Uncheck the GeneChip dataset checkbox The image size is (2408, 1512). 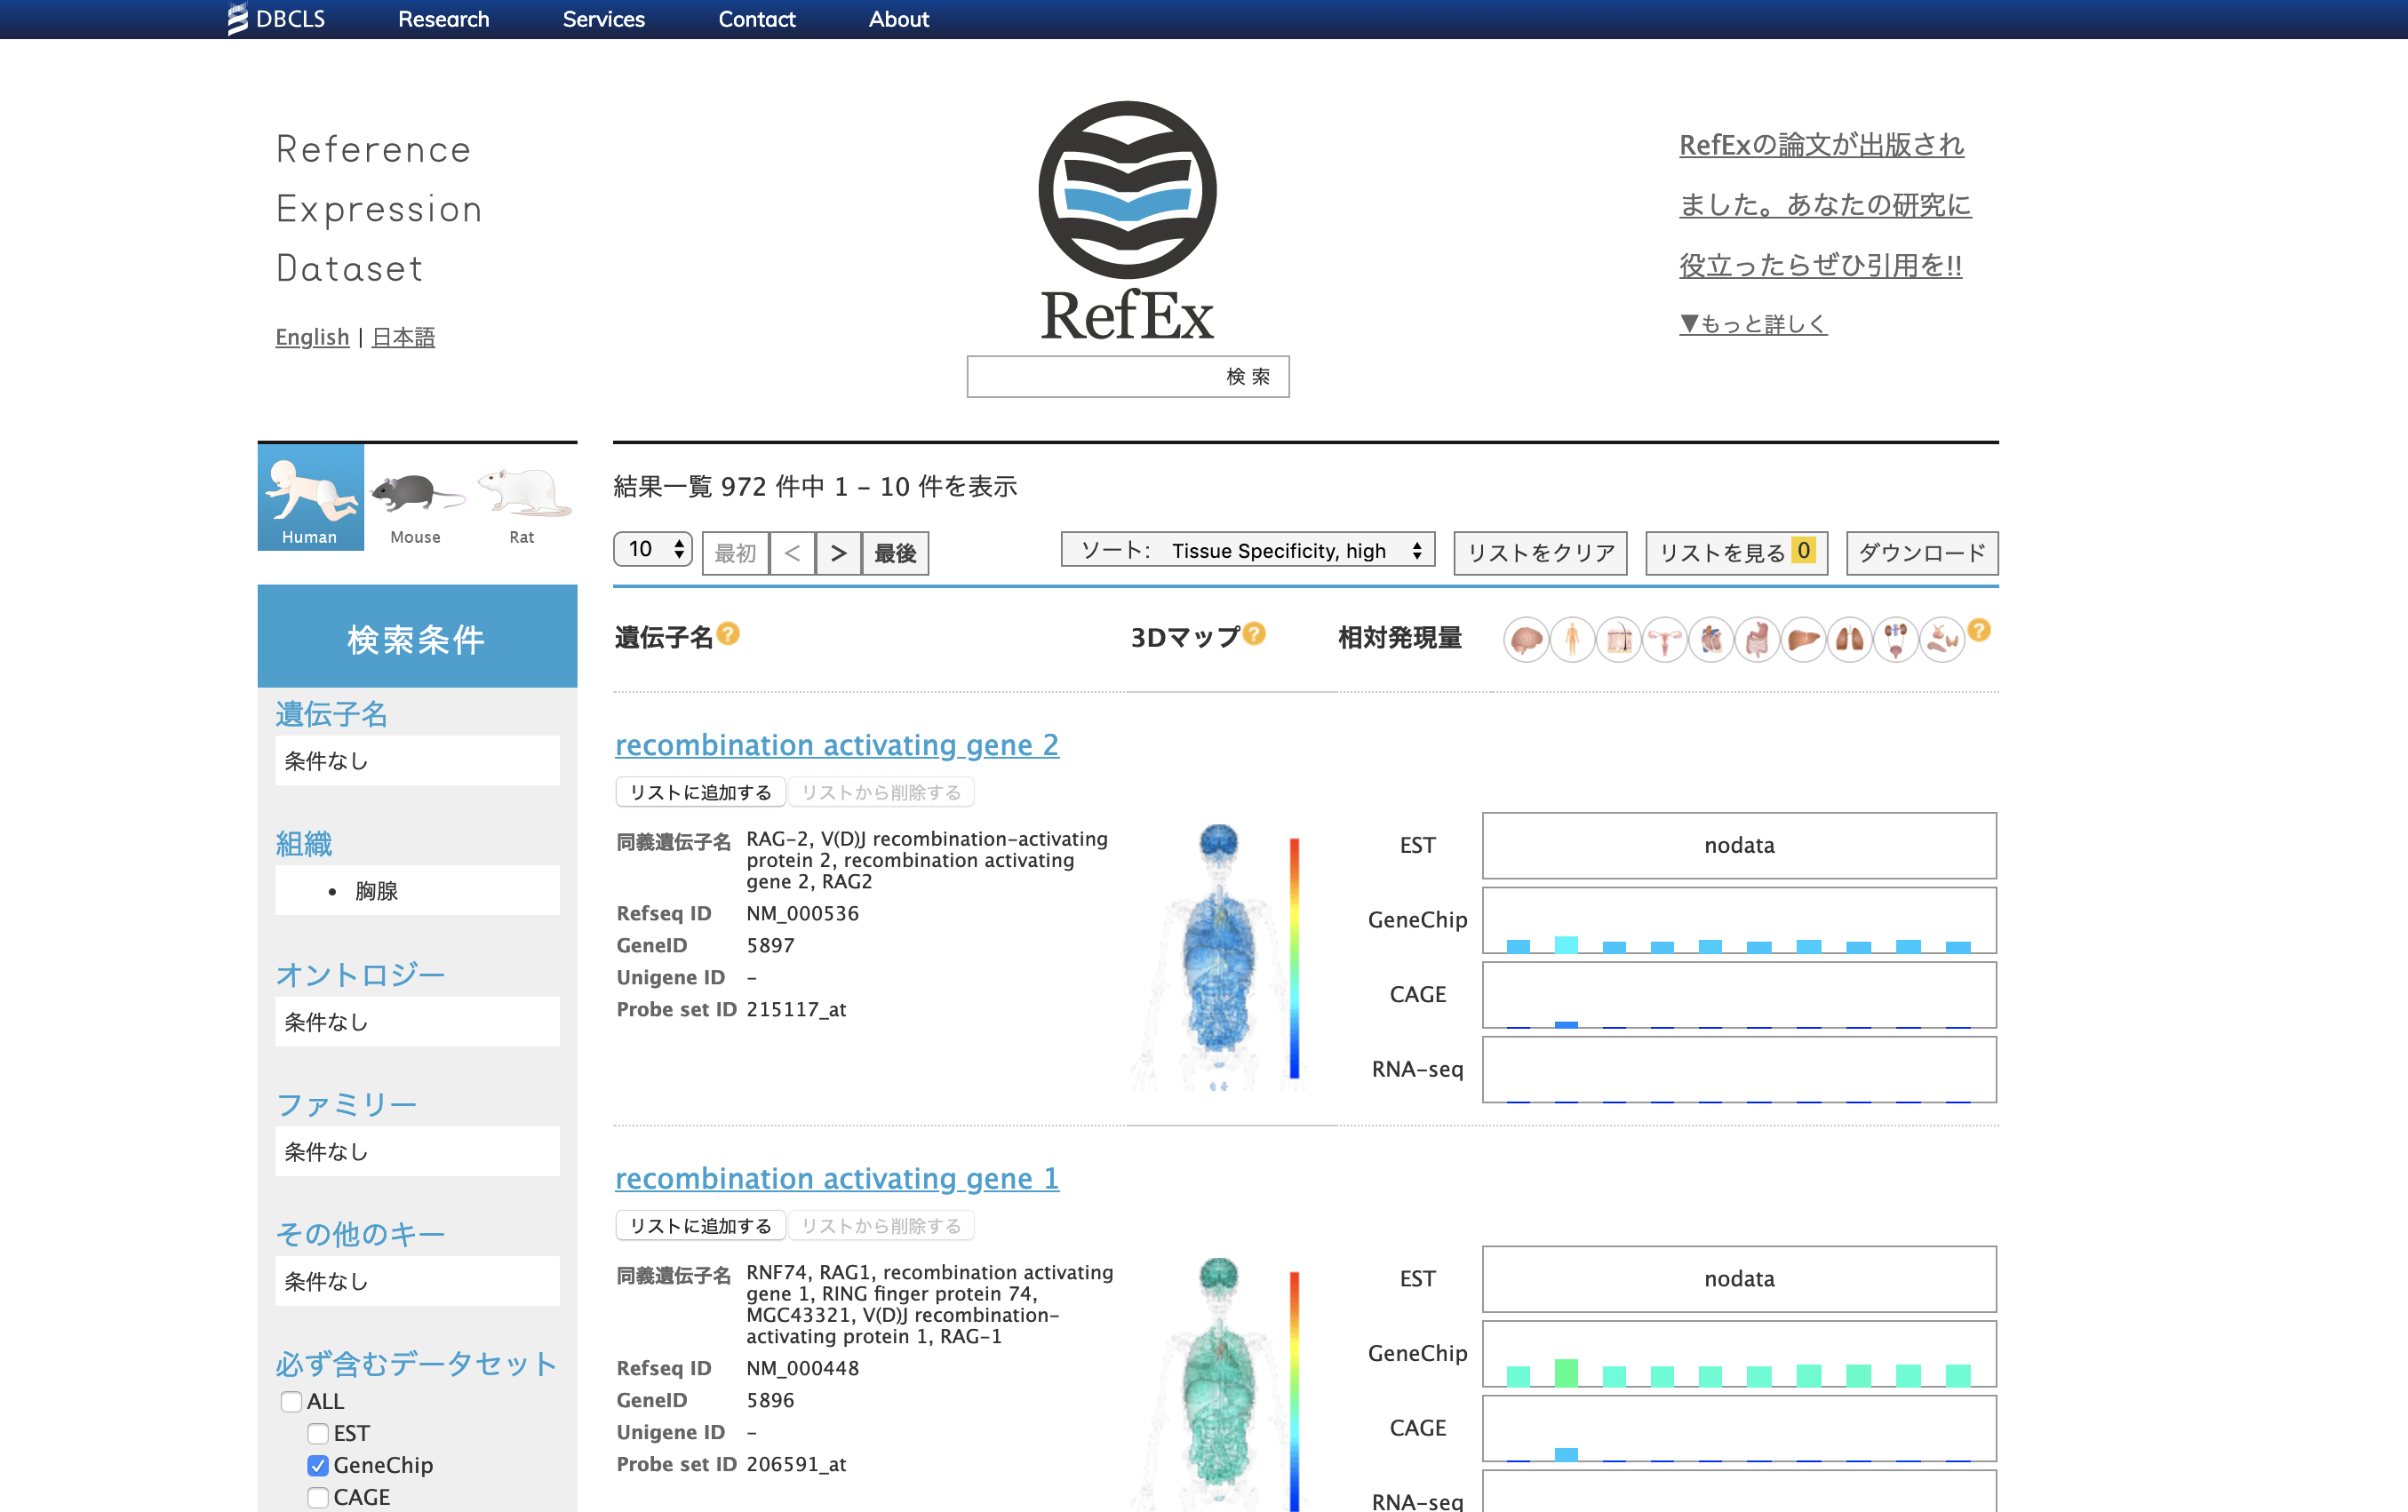coord(318,1465)
